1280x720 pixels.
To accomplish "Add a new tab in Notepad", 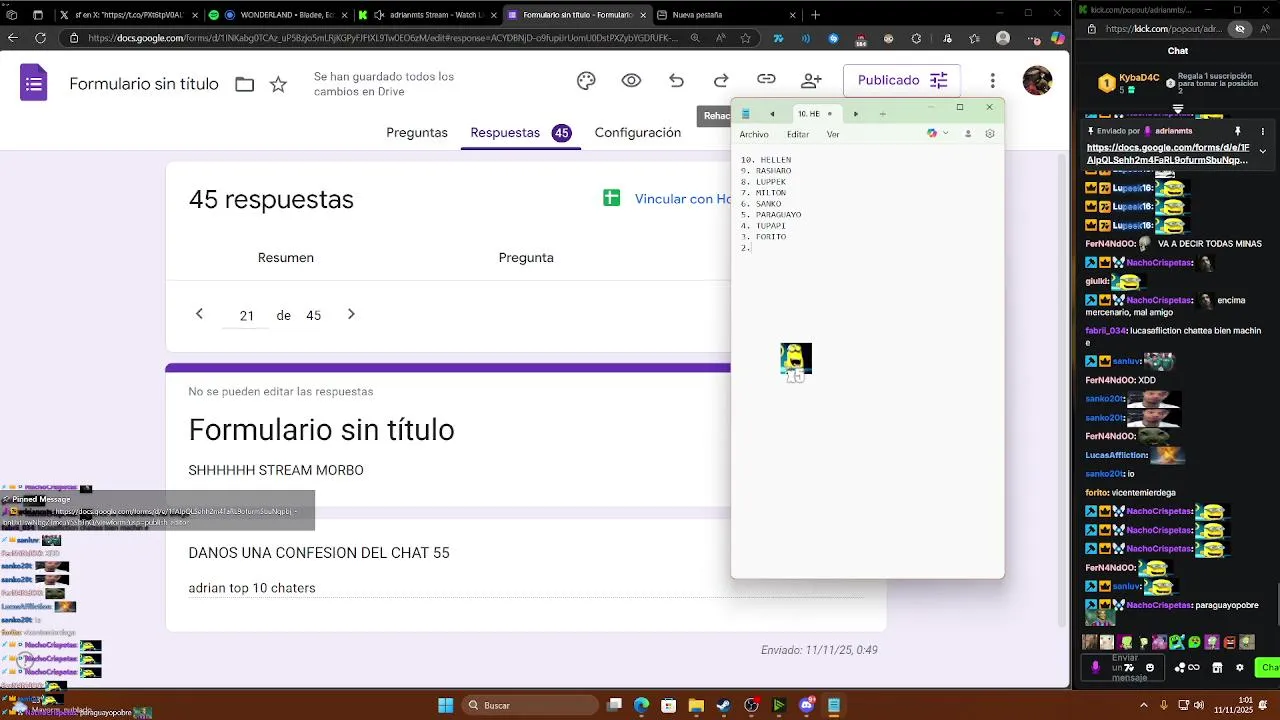I will 882,114.
